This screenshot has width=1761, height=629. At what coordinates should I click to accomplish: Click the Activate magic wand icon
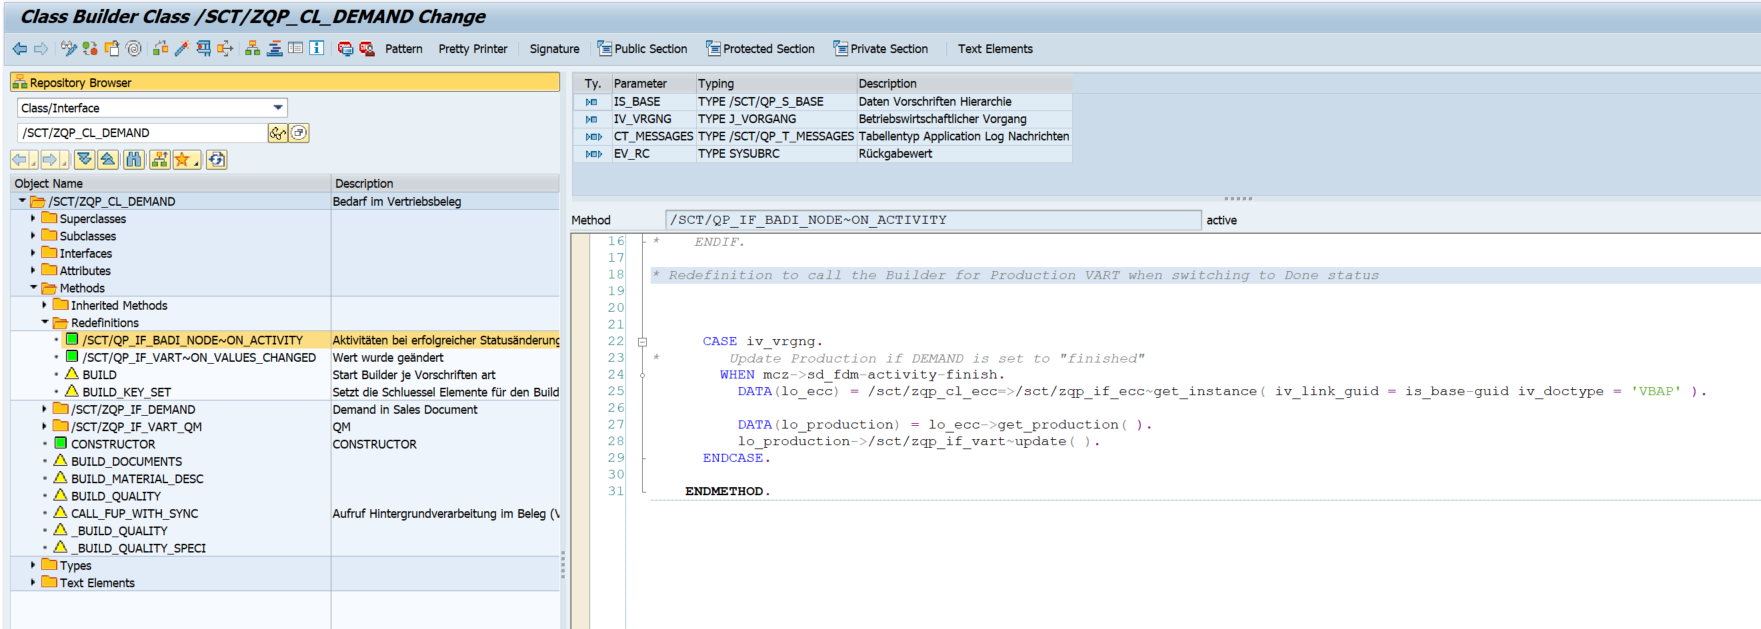coord(181,48)
